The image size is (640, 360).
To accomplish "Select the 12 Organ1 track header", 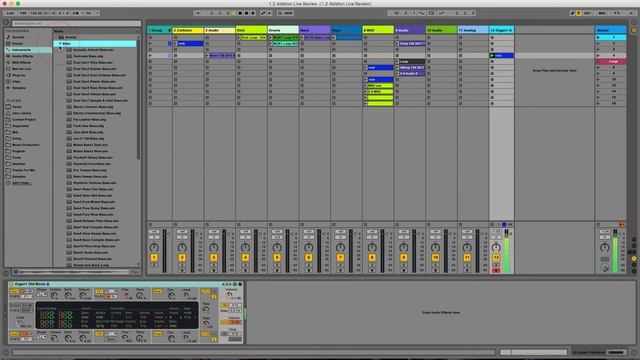I will pos(501,30).
